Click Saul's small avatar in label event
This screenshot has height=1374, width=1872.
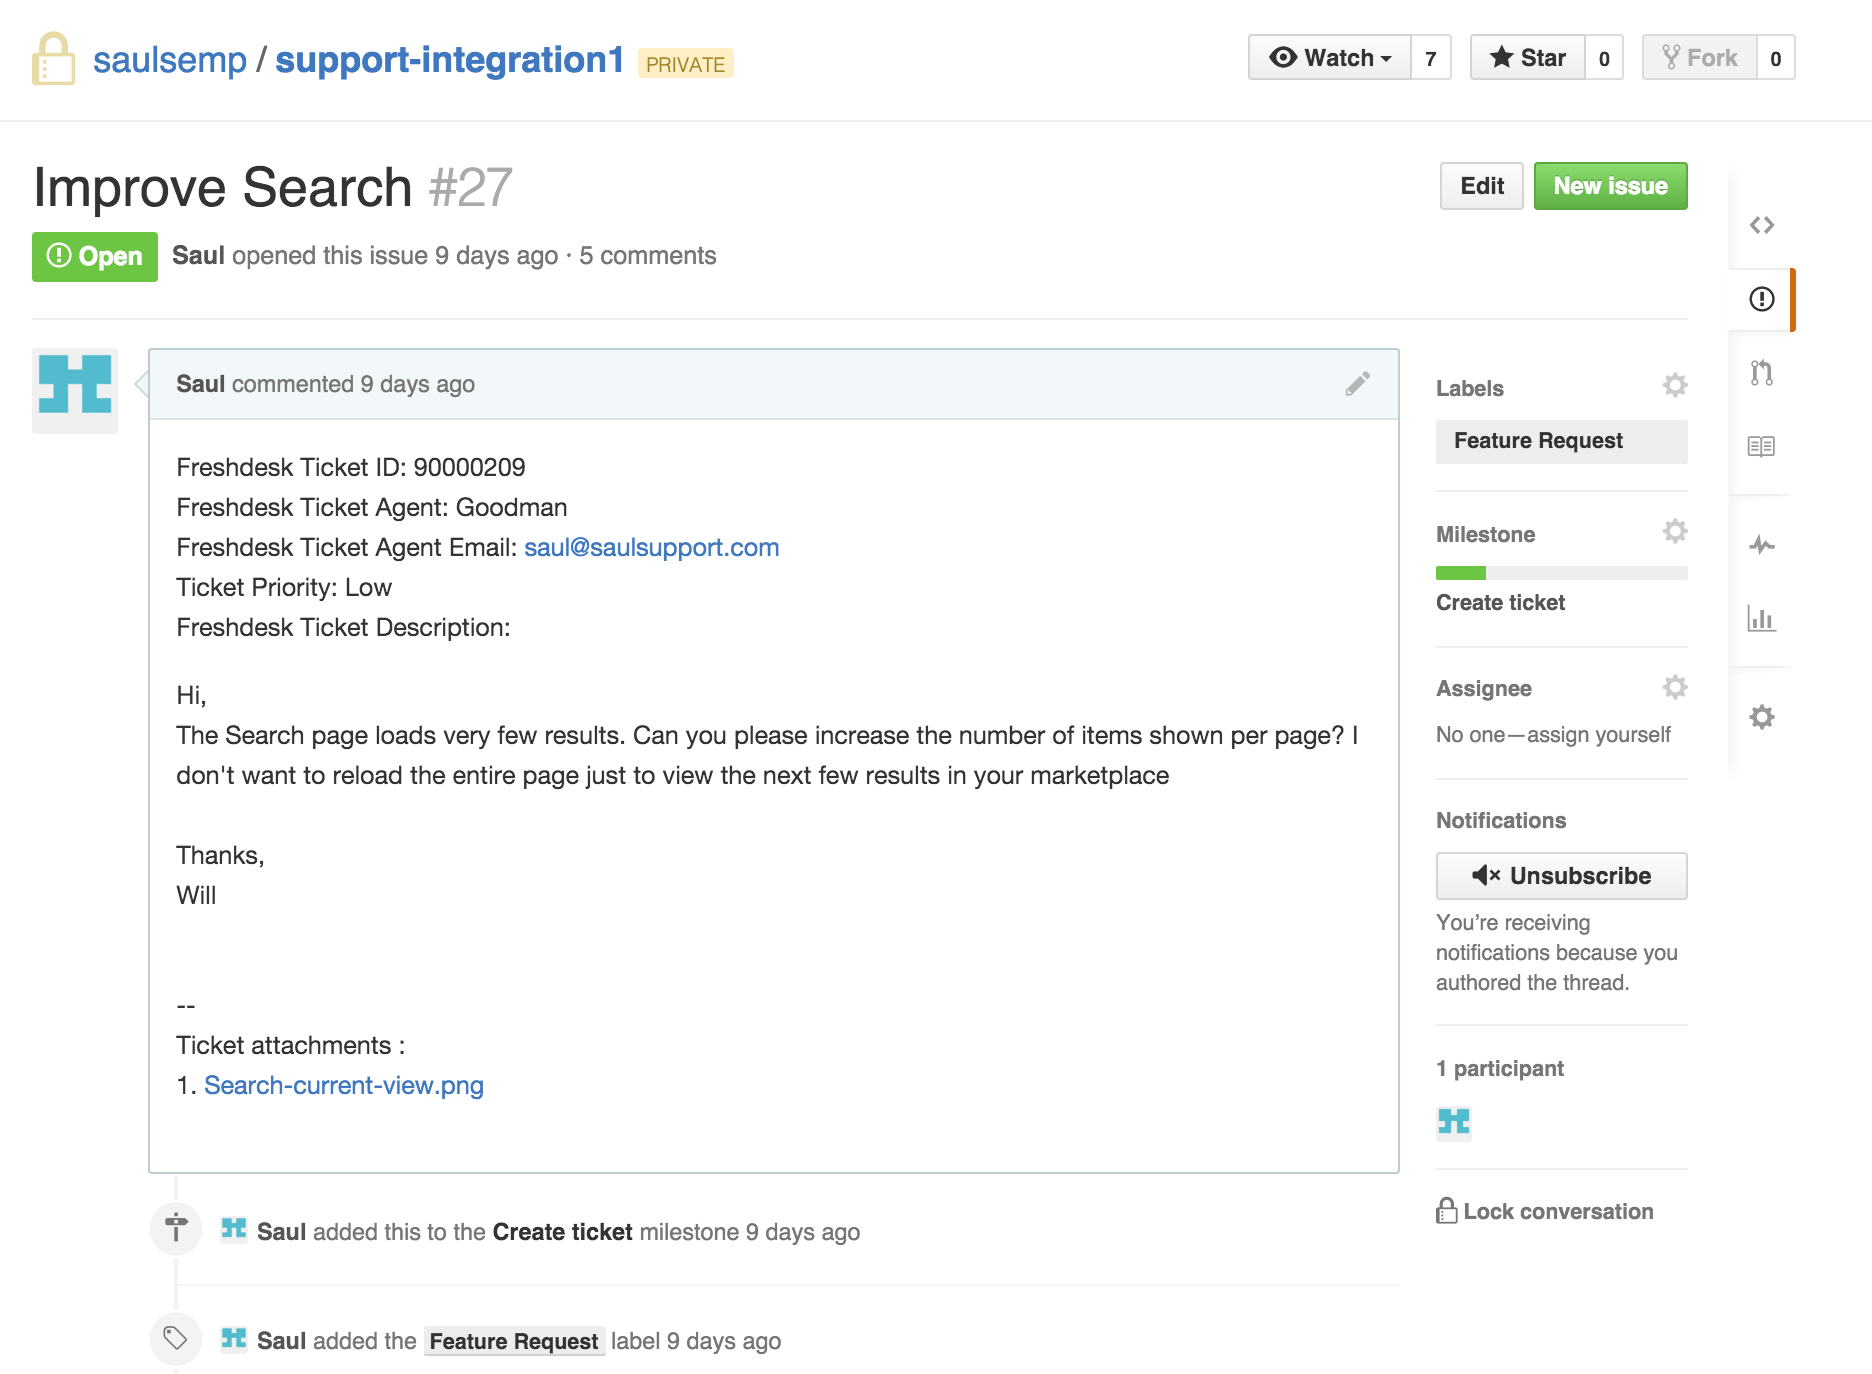(234, 1339)
